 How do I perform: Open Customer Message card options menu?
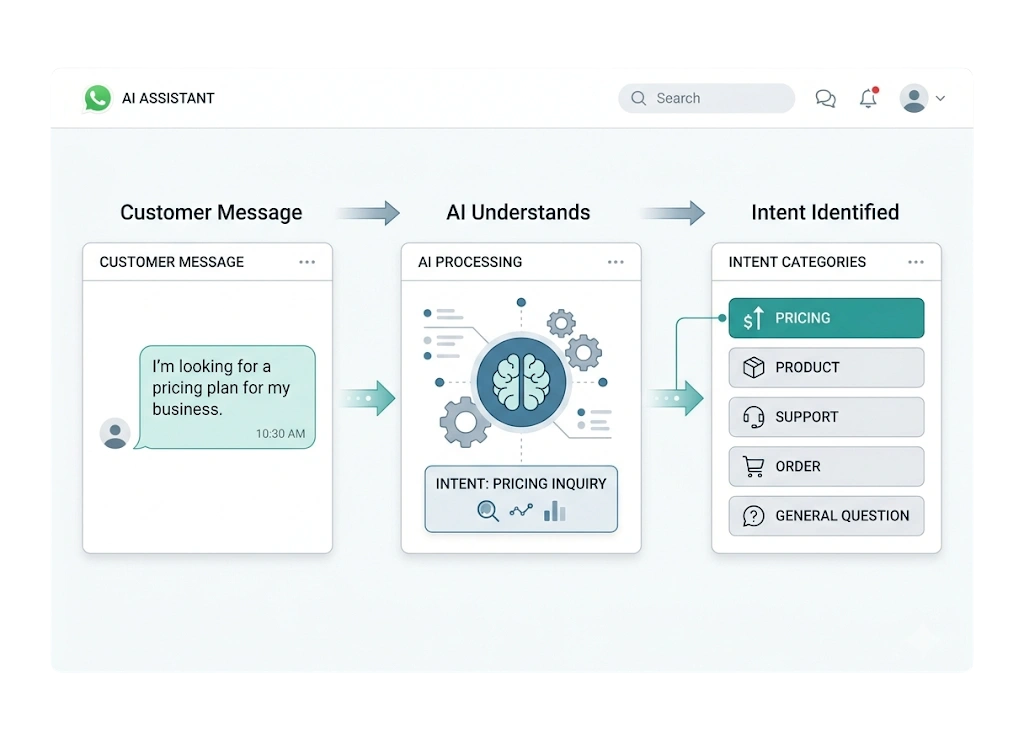pyautogui.click(x=307, y=262)
